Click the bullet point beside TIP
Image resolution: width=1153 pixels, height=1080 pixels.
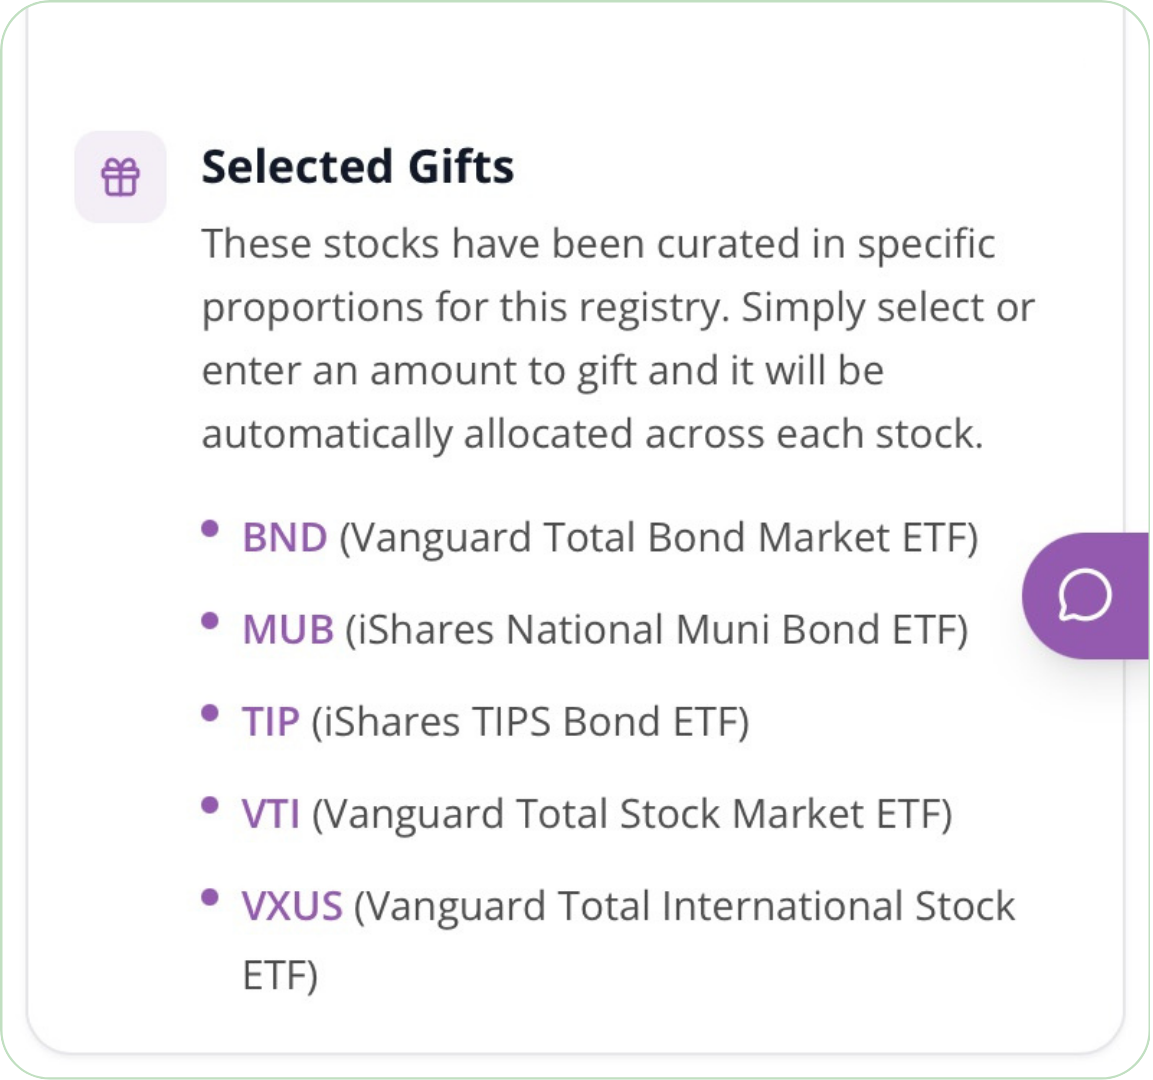210,713
